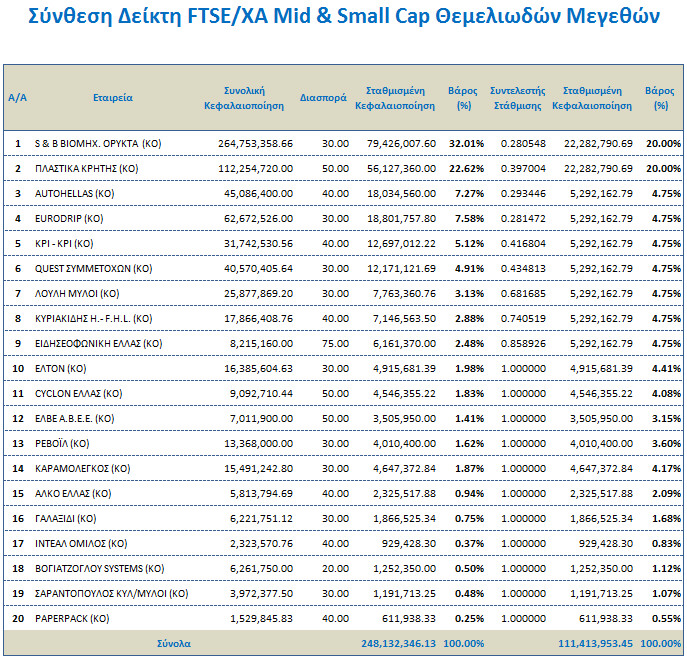Select the Συντελεστής Στάθμισης column header
The image size is (687, 669).
click(516, 98)
